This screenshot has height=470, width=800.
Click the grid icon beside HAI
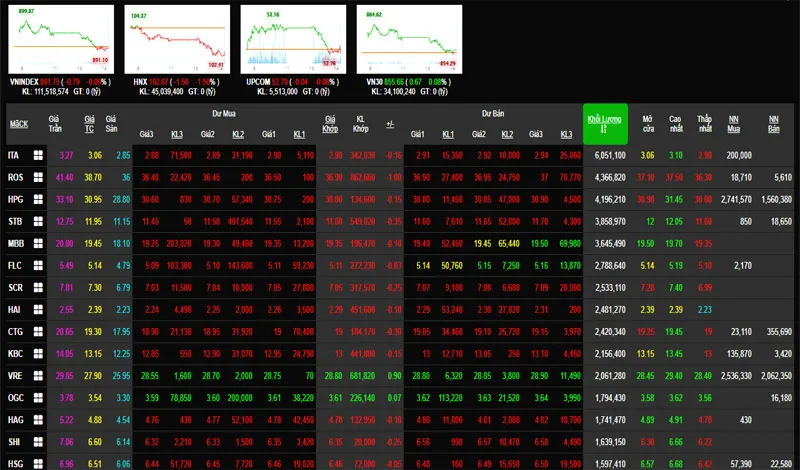click(38, 310)
